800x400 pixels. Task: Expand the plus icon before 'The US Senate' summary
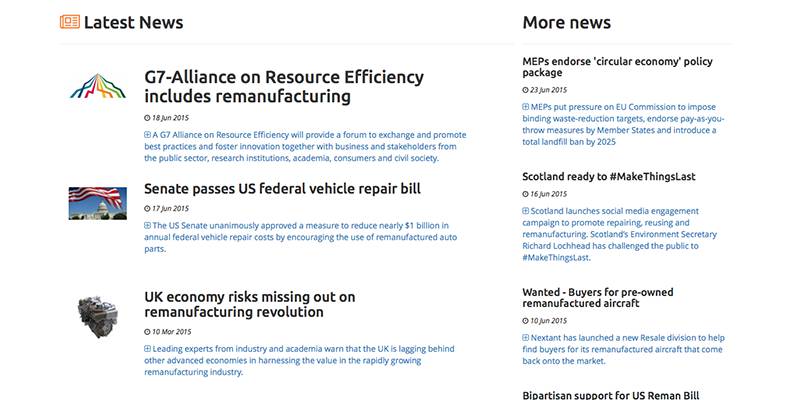[x=147, y=226]
